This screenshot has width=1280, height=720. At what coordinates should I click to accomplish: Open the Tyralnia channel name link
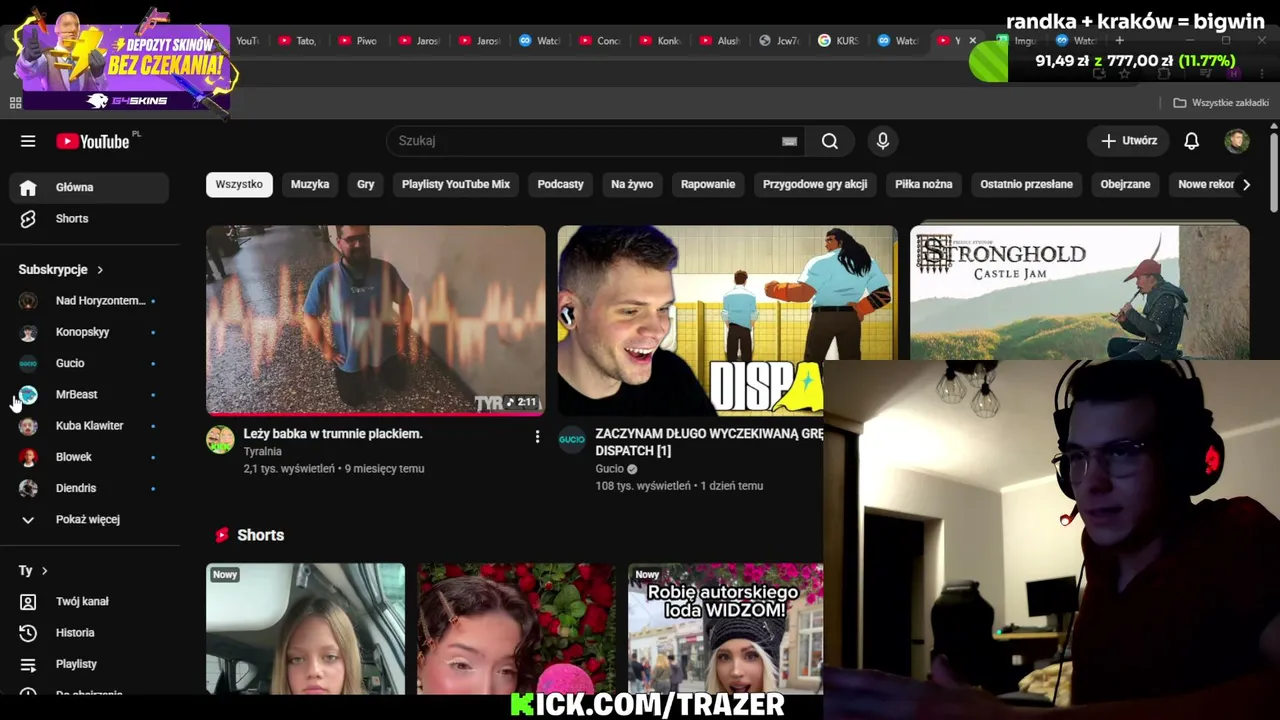tap(262, 451)
